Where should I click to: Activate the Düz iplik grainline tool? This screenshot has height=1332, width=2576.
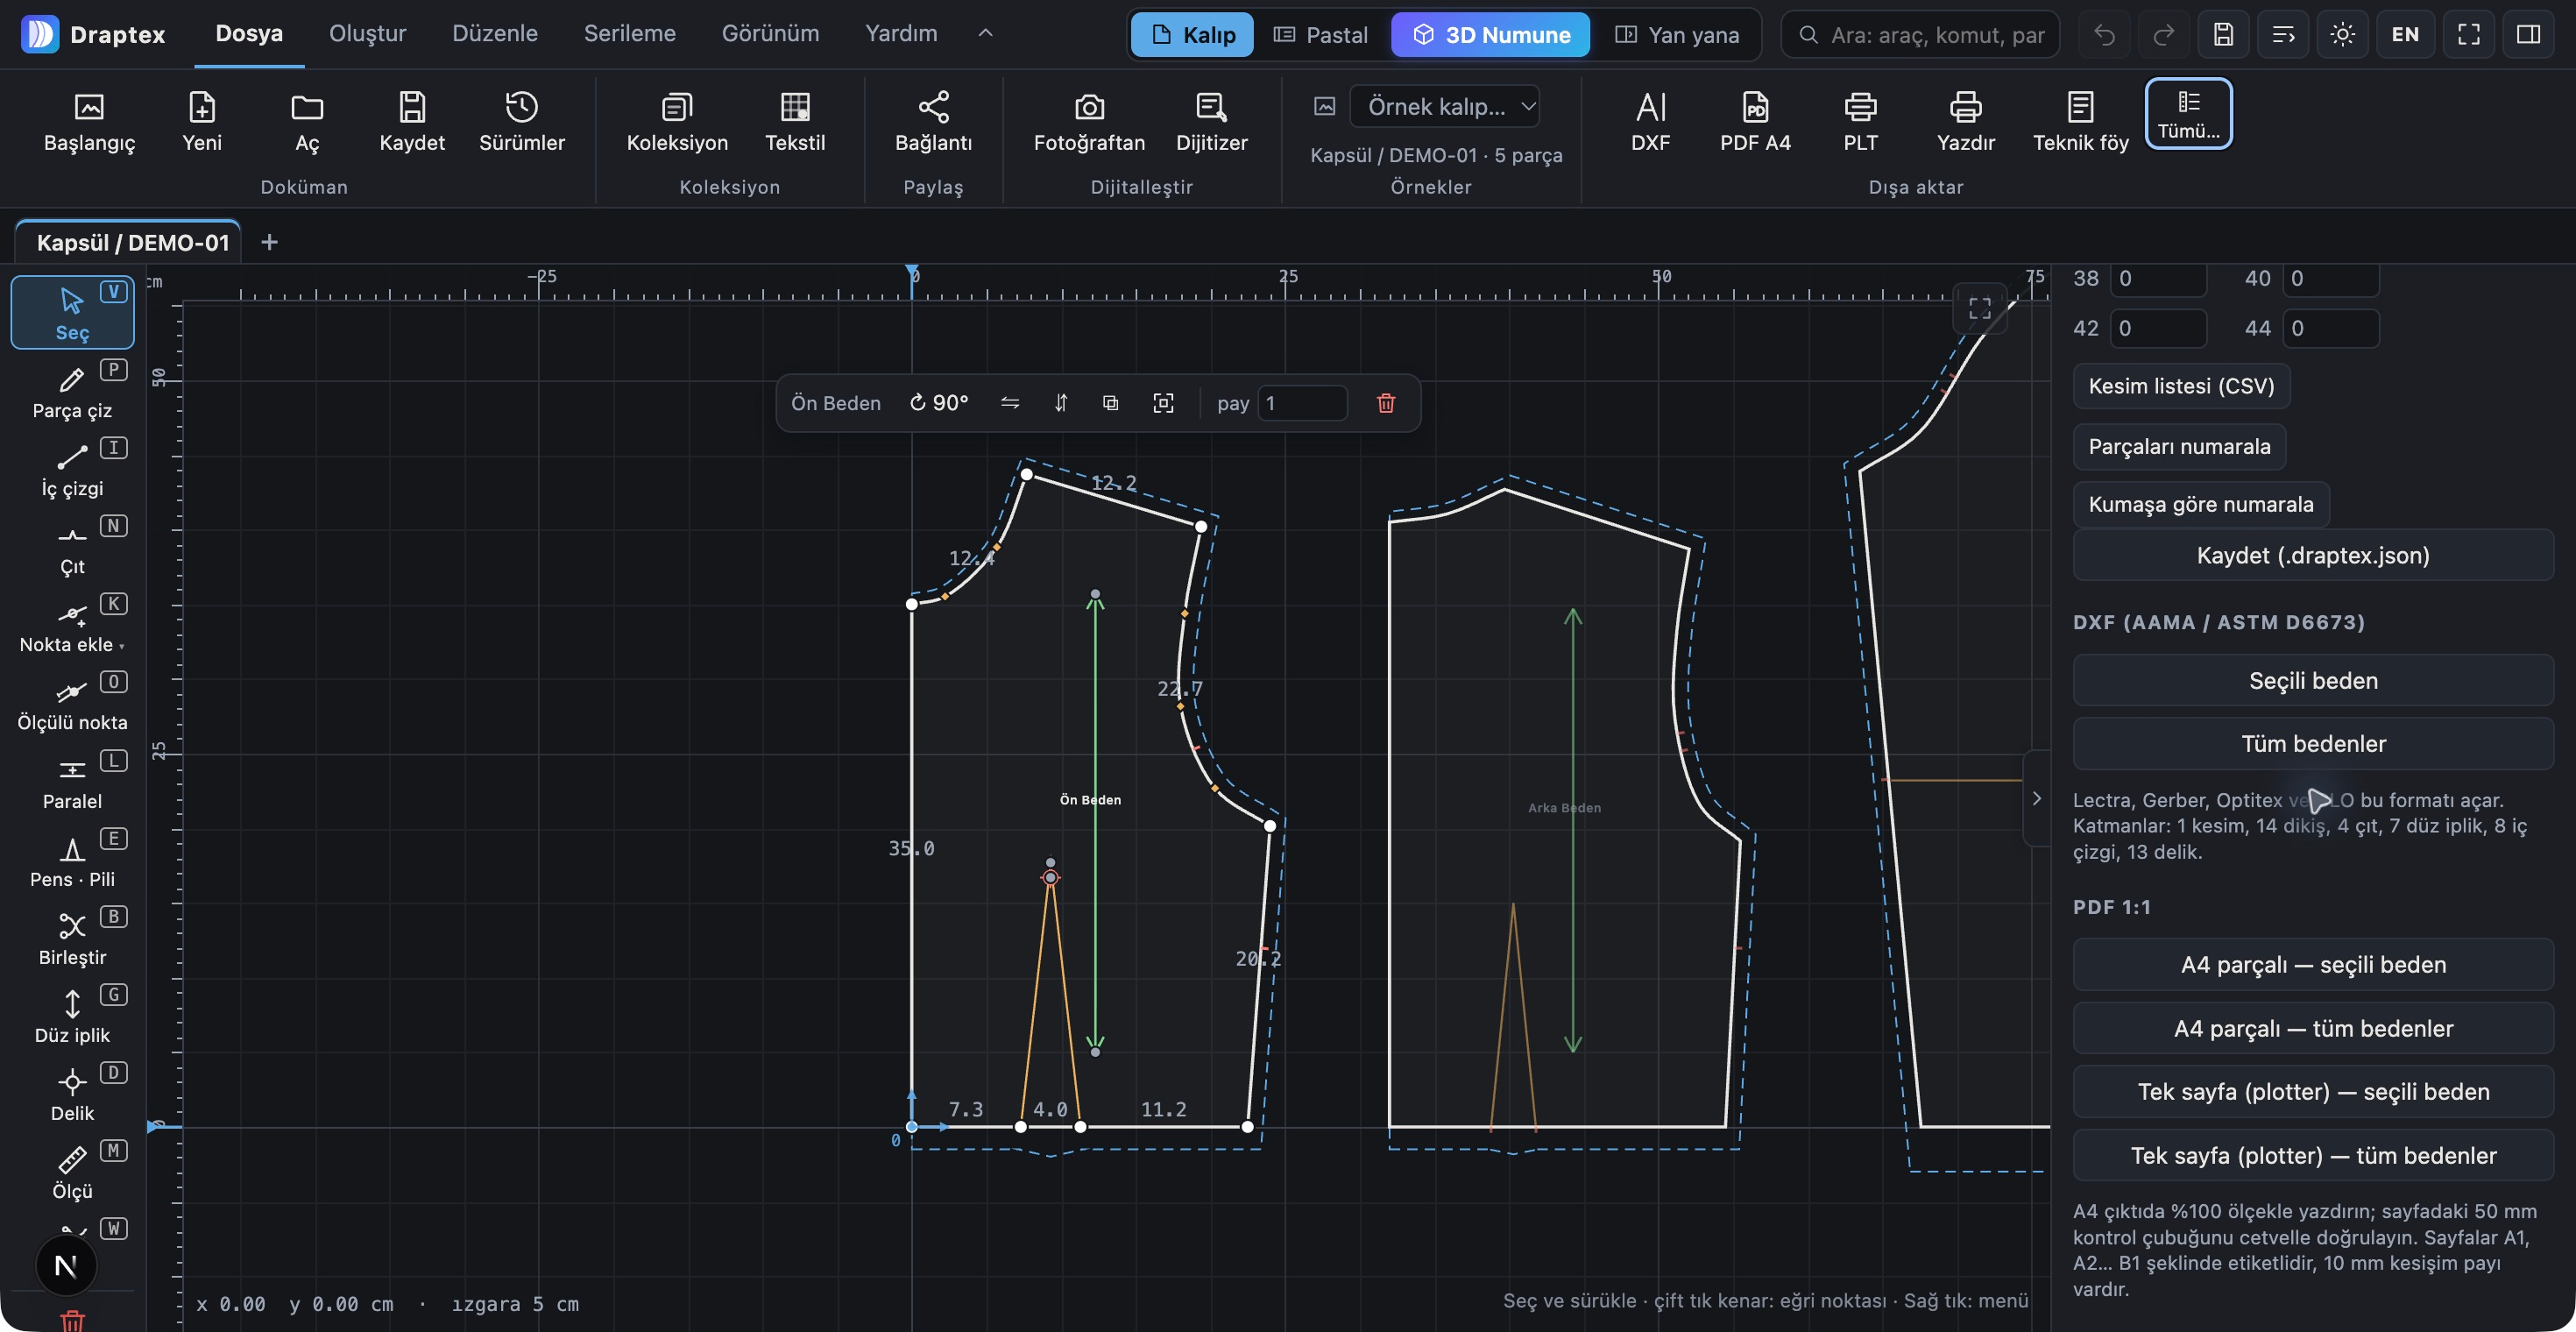point(72,1016)
